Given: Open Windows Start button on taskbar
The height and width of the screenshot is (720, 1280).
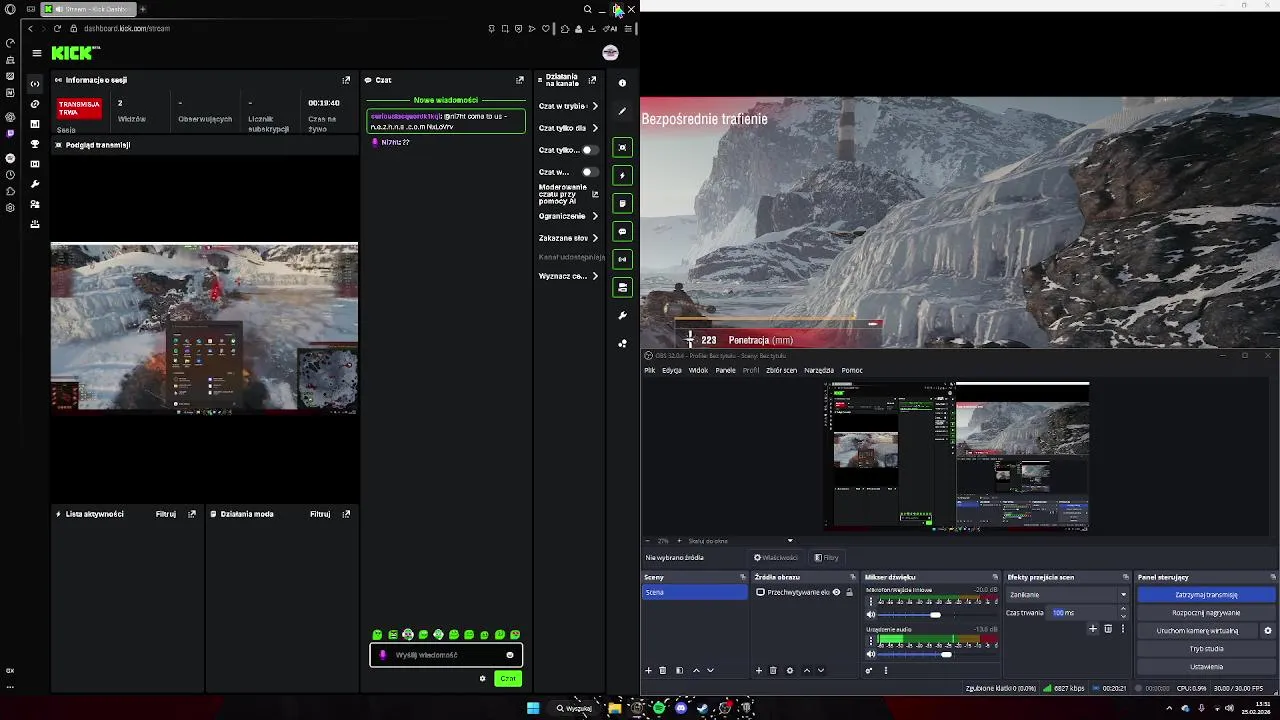Looking at the screenshot, I should pos(533,708).
